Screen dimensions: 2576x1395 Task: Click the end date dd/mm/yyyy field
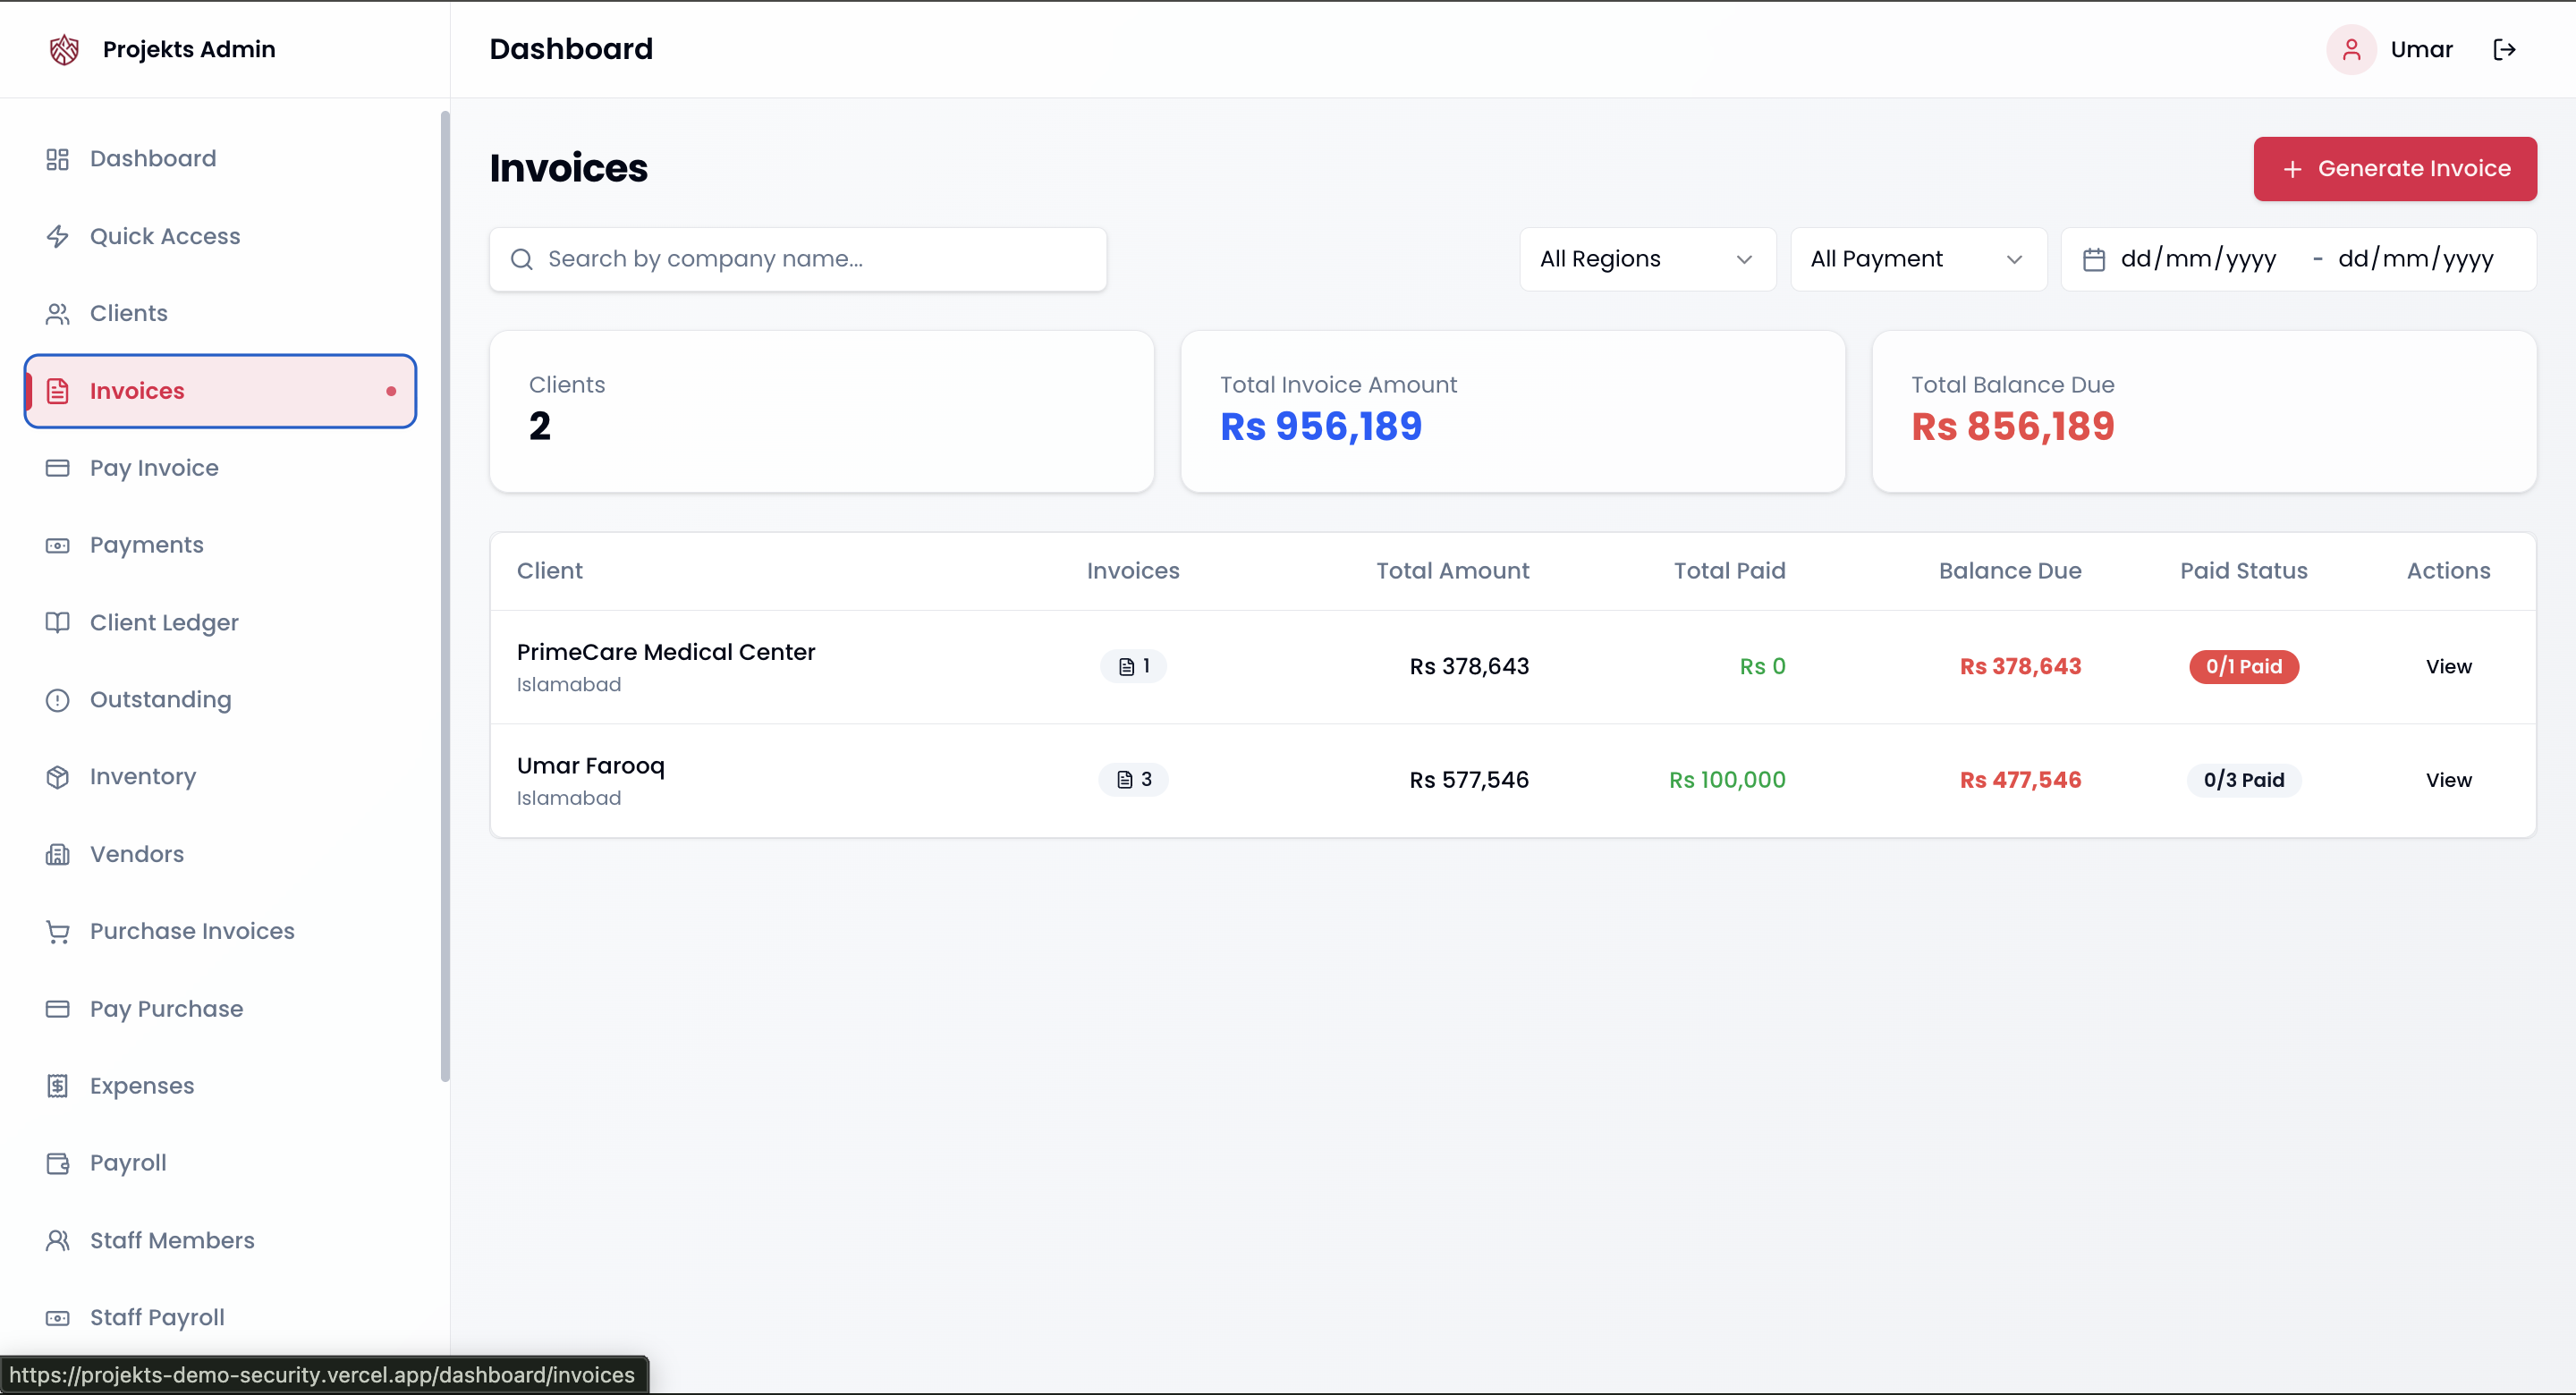pyautogui.click(x=2415, y=259)
